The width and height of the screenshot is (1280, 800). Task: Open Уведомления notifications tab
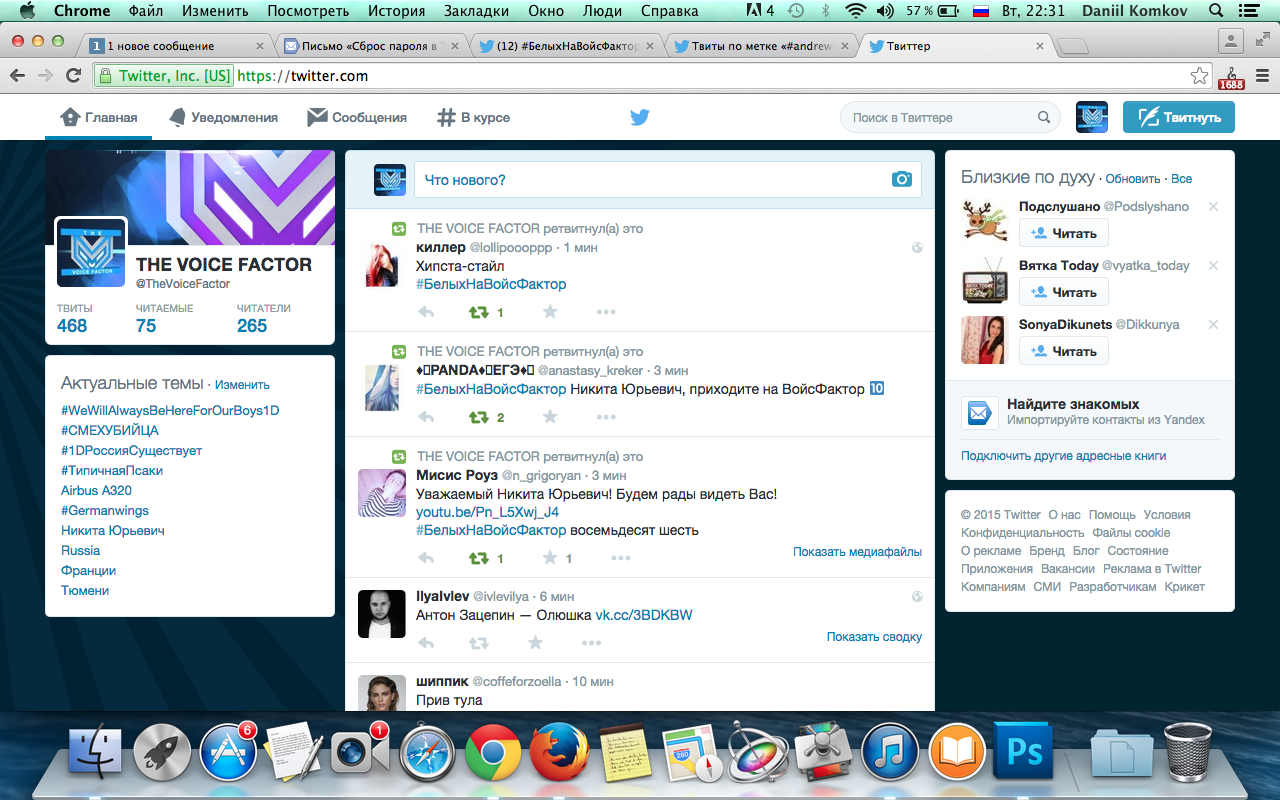222,117
